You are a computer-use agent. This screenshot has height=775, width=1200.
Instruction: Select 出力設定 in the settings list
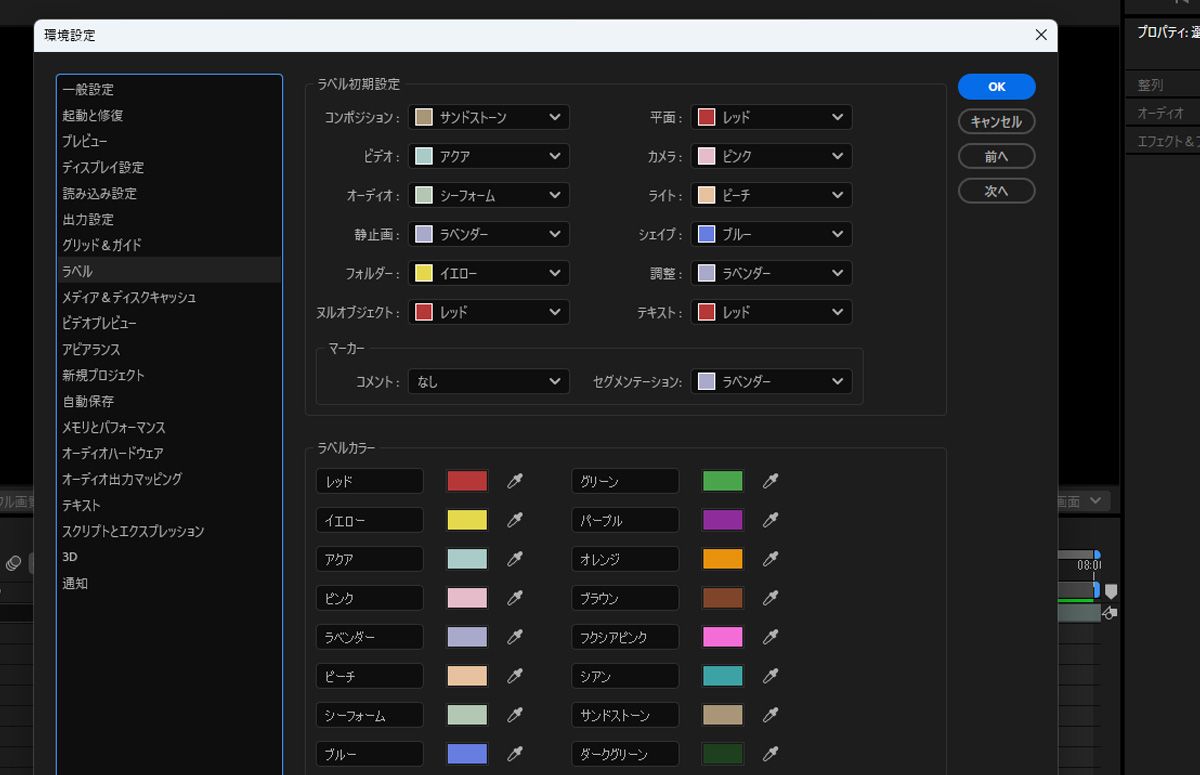click(x=169, y=219)
